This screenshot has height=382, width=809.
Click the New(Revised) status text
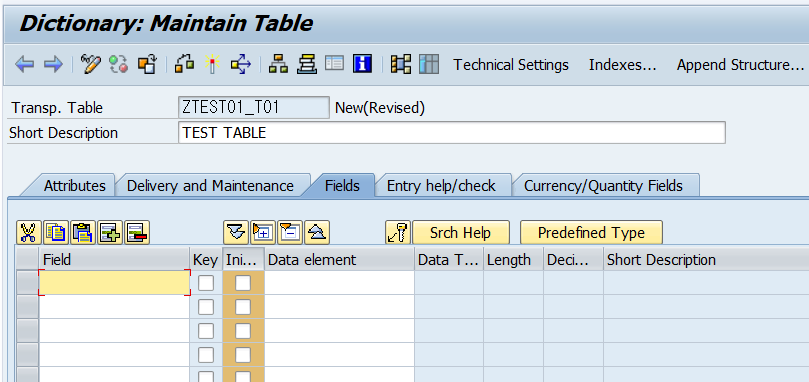point(380,108)
